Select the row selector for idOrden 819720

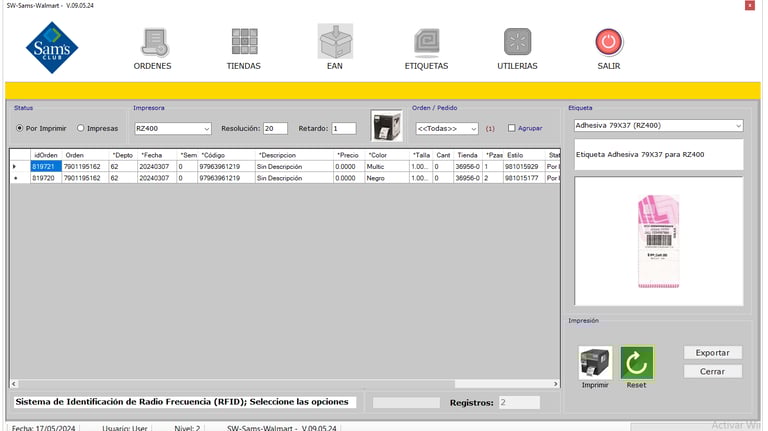20,178
